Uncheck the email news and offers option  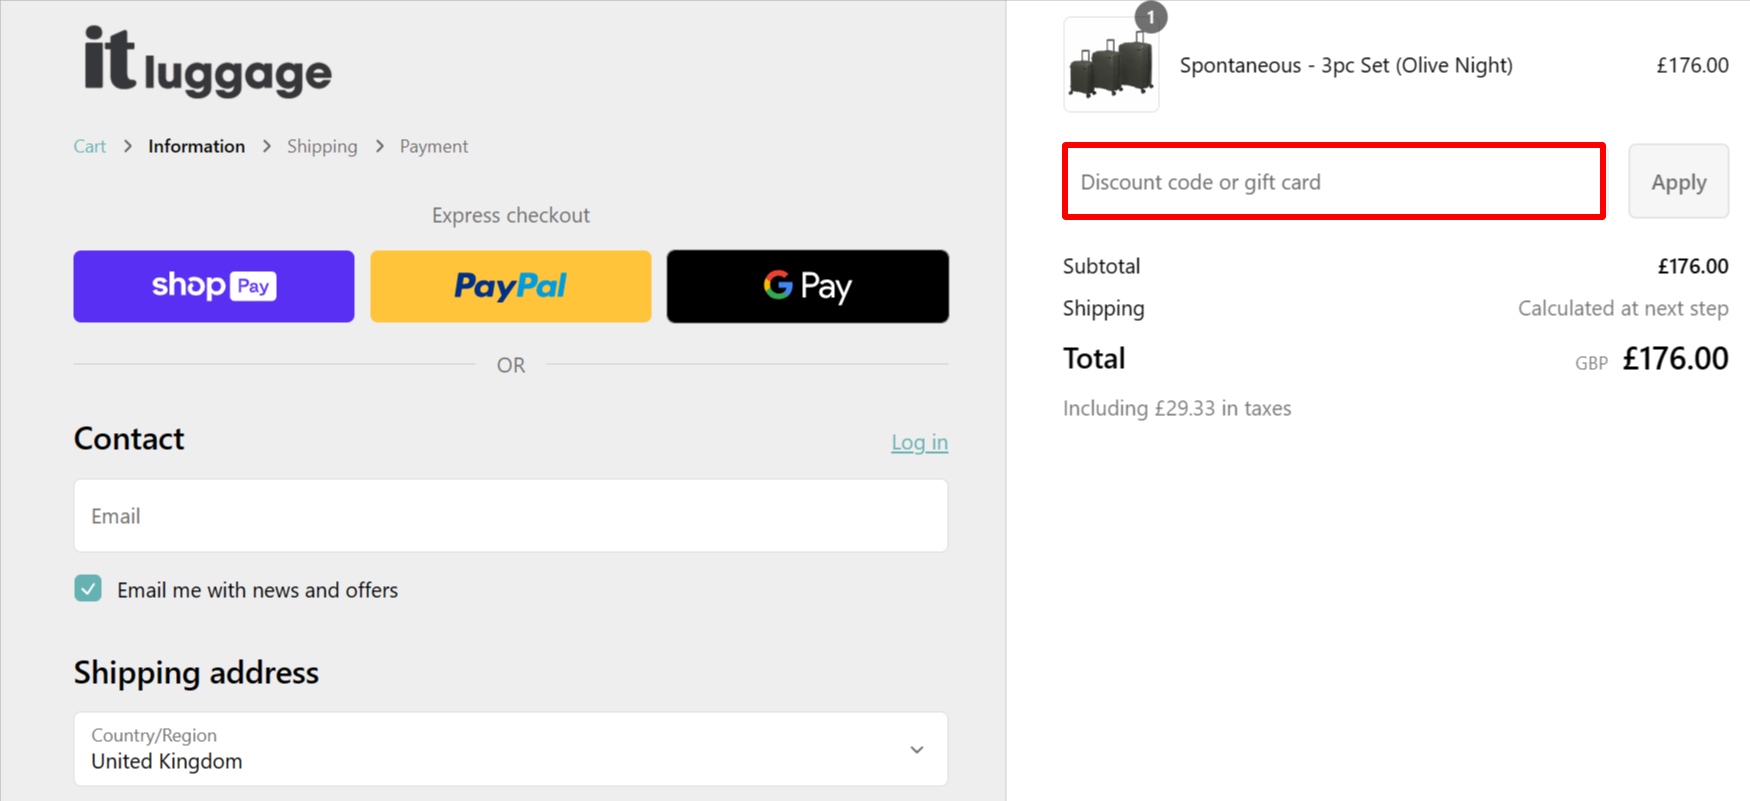[88, 589]
